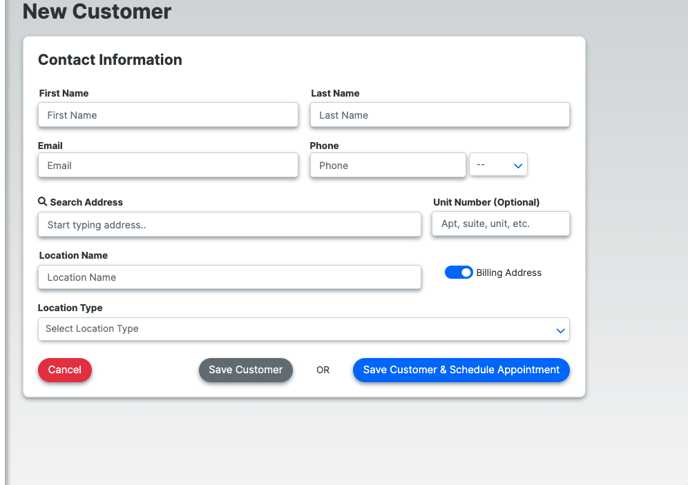Click into the Phone input
This screenshot has width=688, height=485.
[x=388, y=165]
